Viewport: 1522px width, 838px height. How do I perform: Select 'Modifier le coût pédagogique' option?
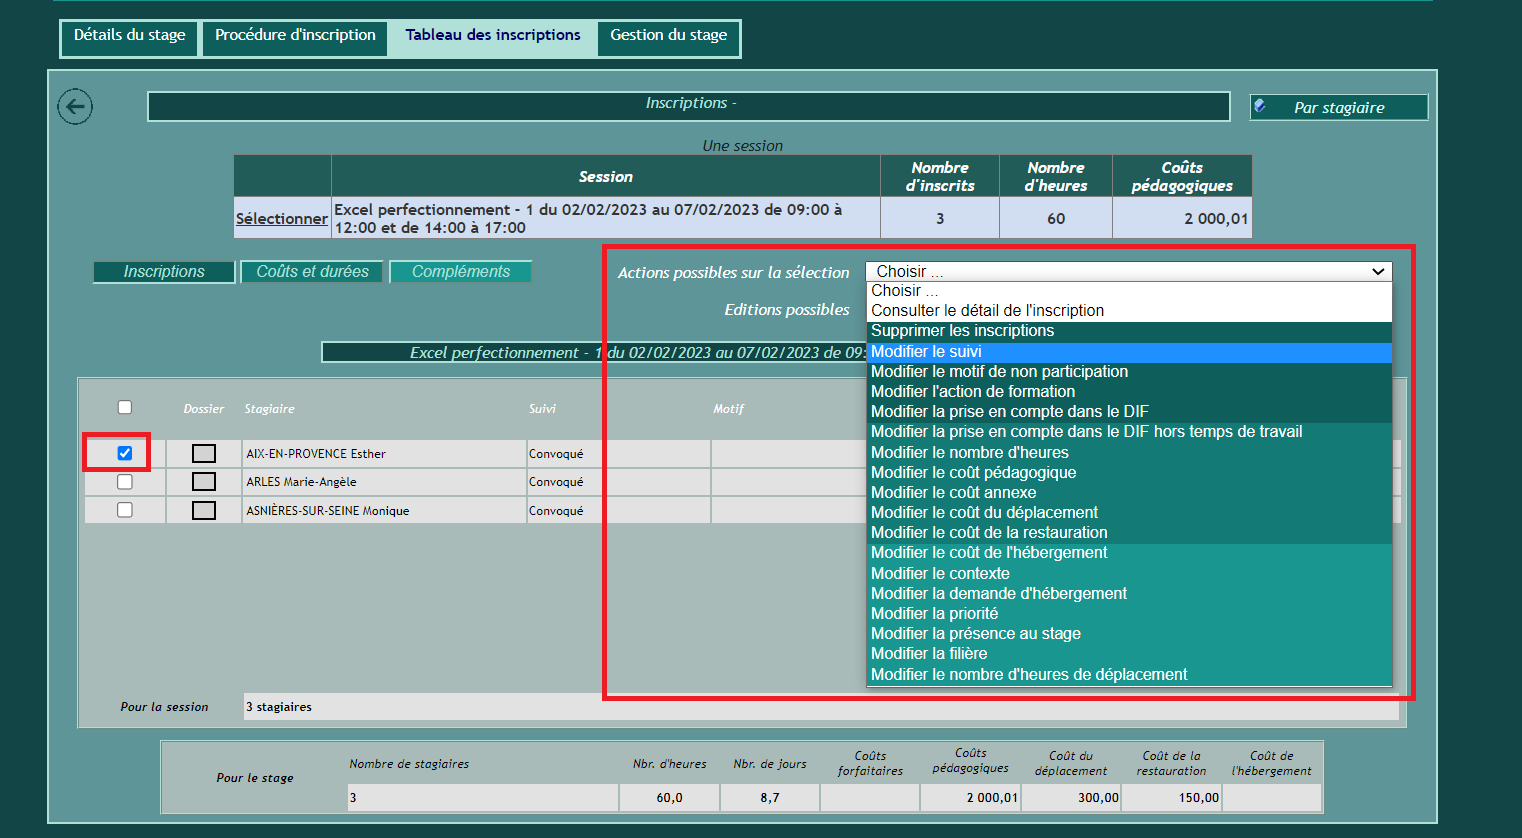(x=973, y=473)
